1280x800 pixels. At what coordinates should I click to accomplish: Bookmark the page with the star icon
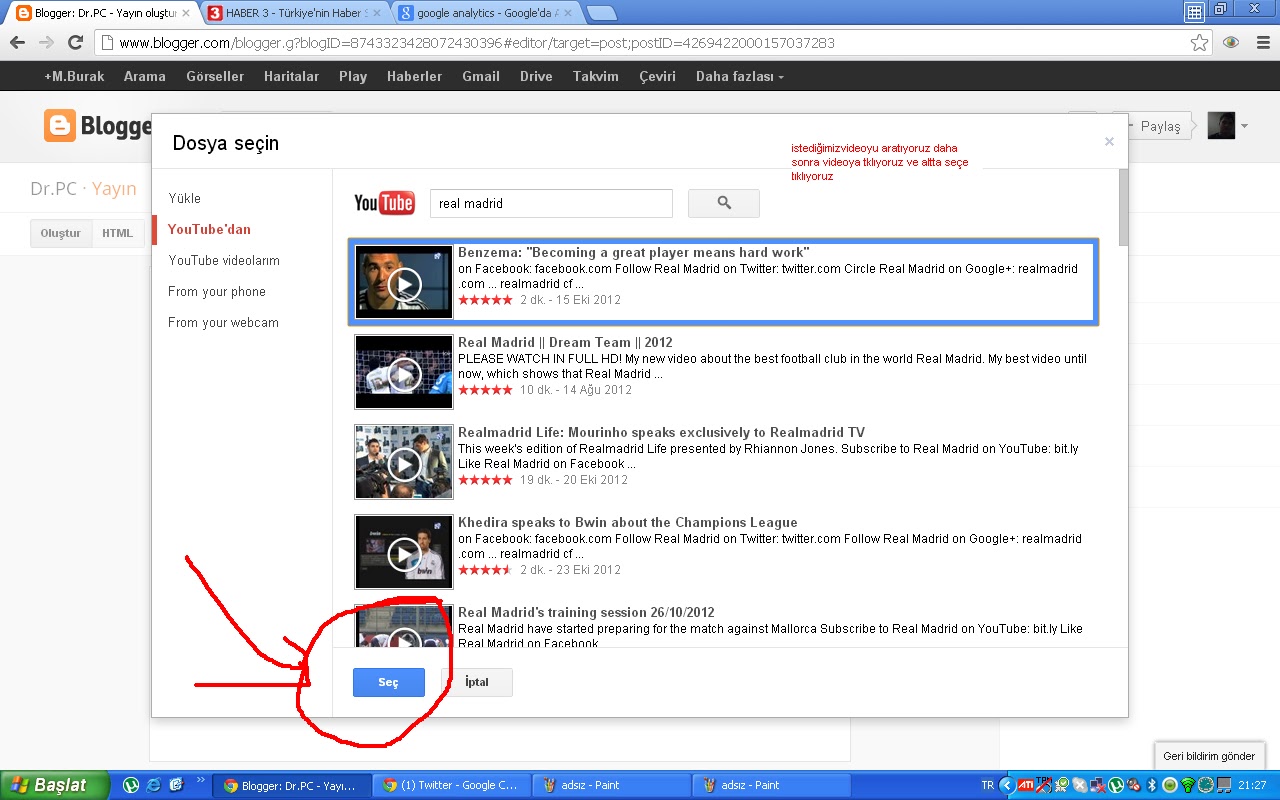tap(1199, 43)
